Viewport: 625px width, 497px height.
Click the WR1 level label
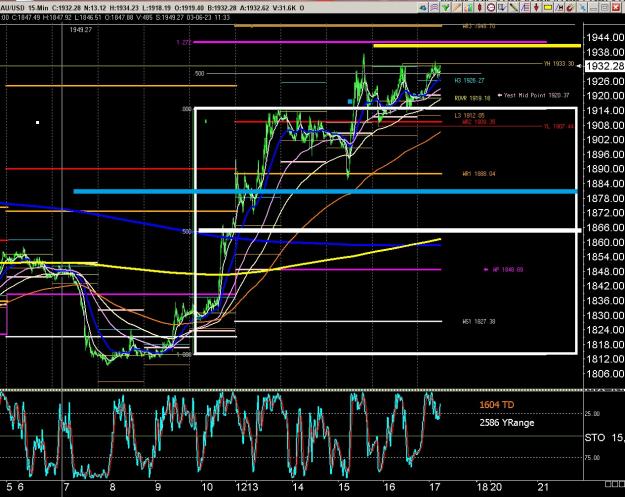point(478,174)
